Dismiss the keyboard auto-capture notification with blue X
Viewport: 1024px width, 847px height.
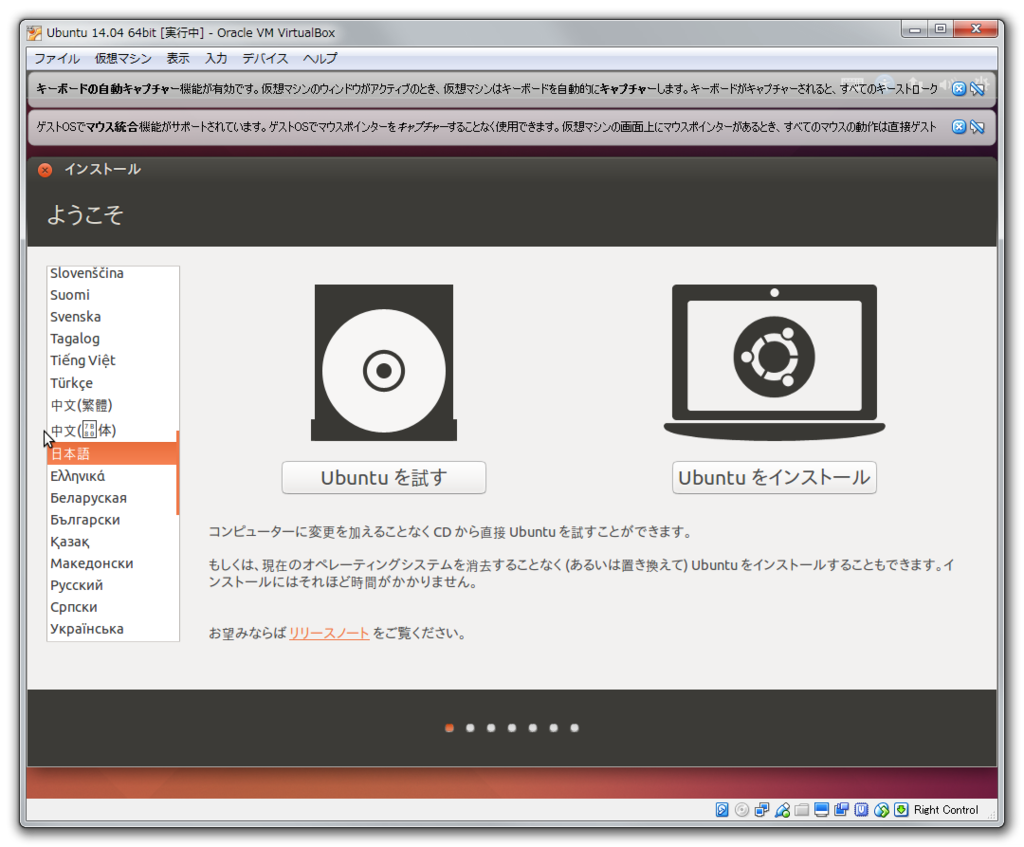(959, 89)
